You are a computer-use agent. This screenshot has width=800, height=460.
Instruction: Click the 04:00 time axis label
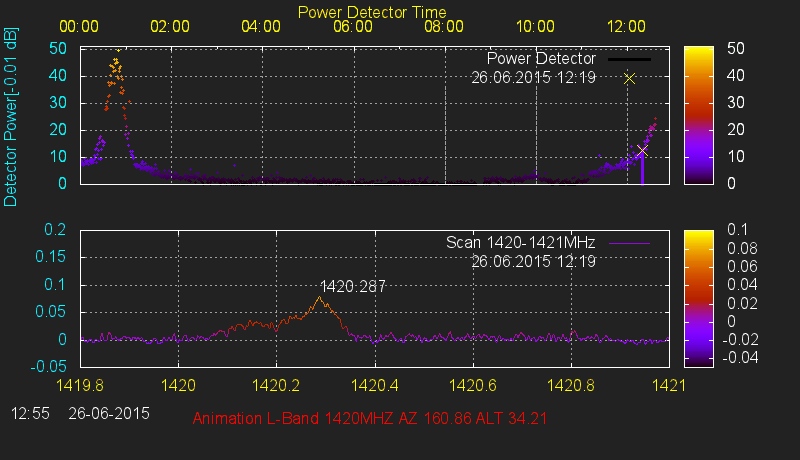(261, 27)
